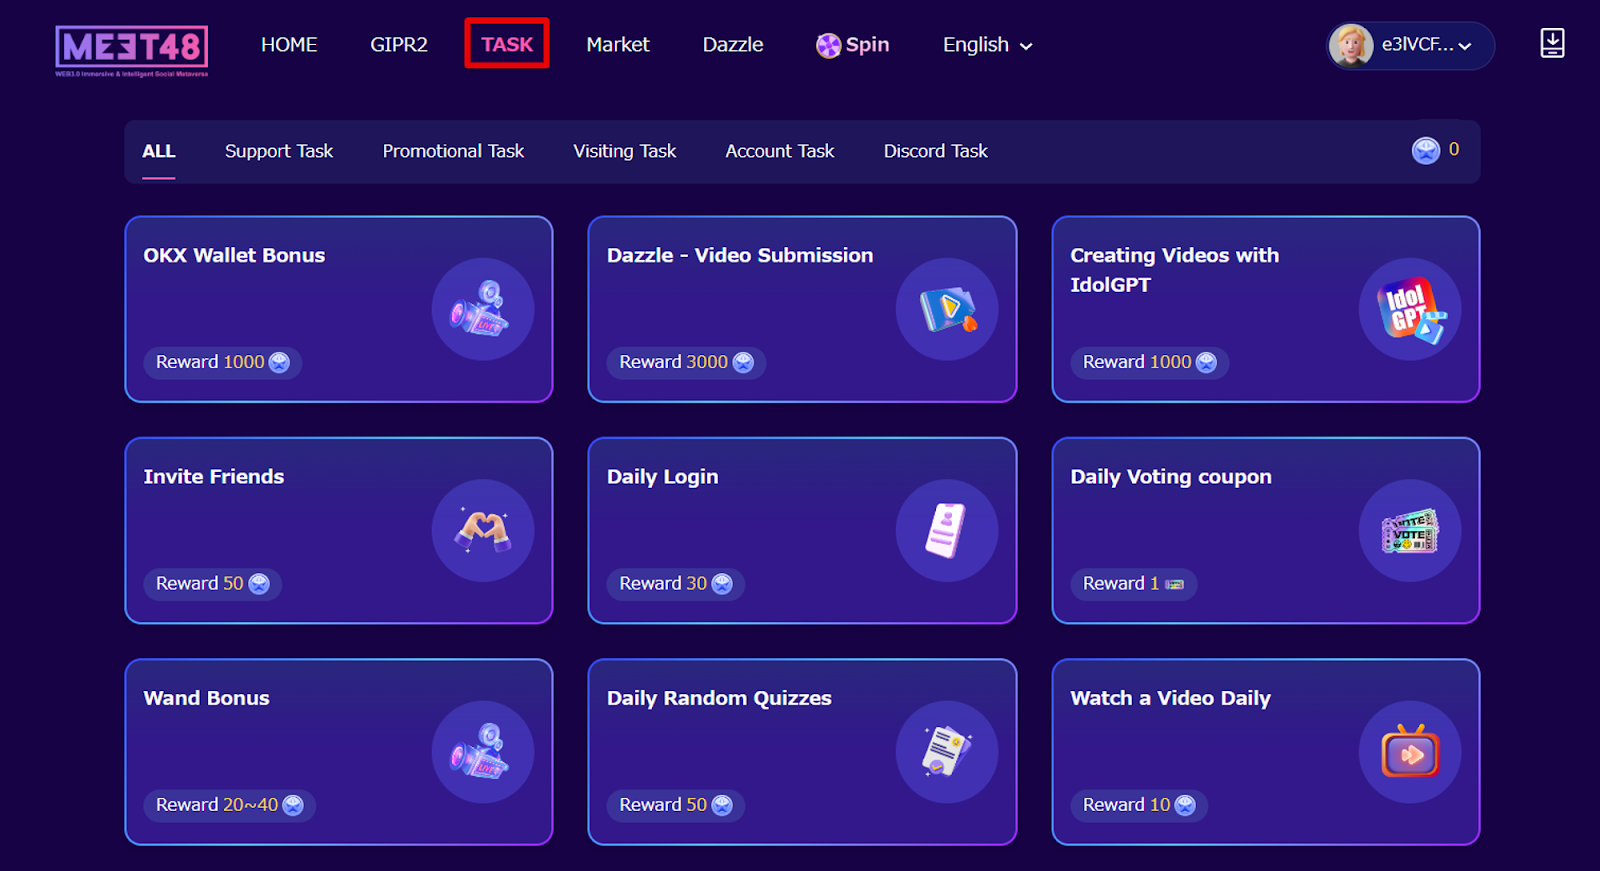Click the IdolGPT icon
This screenshot has width=1600, height=871.
pos(1409,309)
